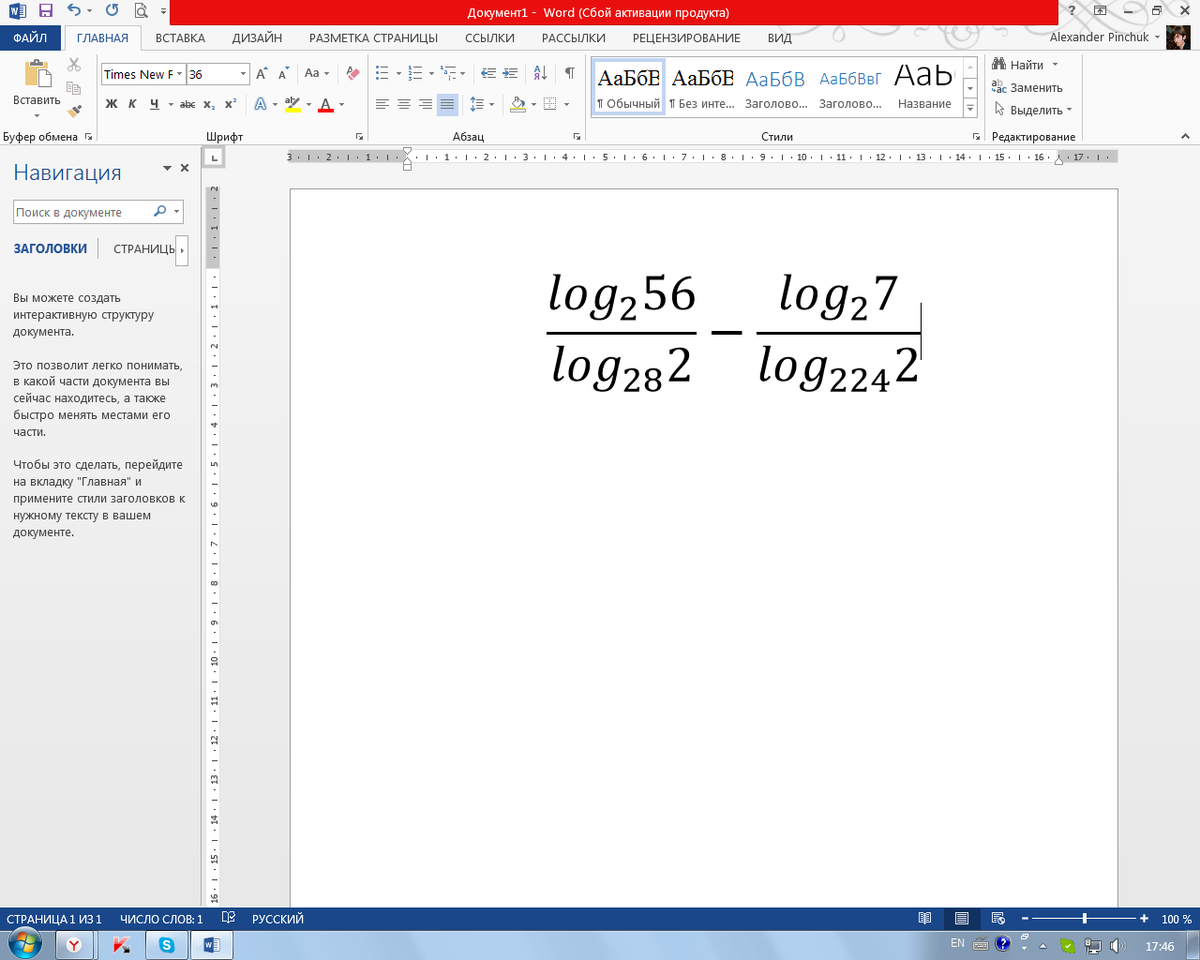Open Skype from Windows taskbar

point(166,944)
